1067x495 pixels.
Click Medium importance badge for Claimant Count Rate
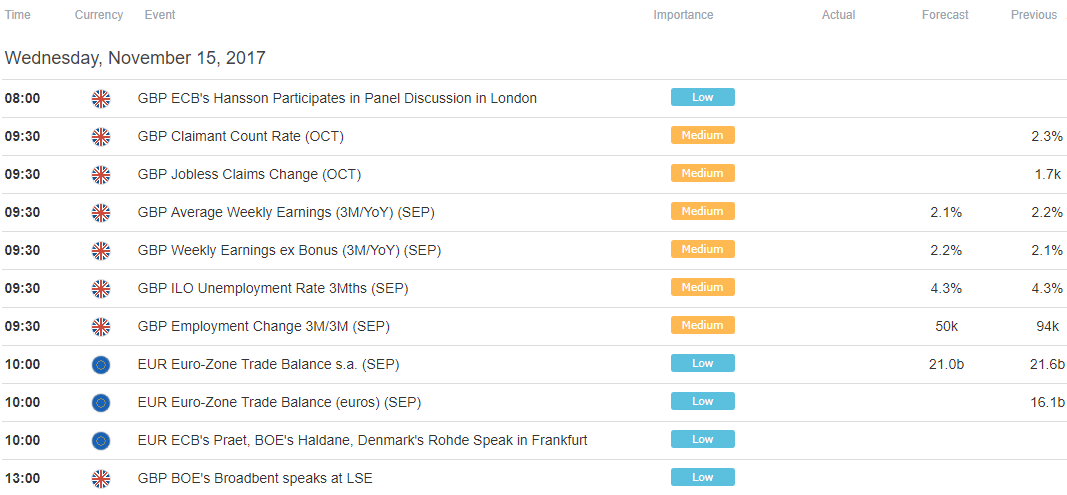703,135
